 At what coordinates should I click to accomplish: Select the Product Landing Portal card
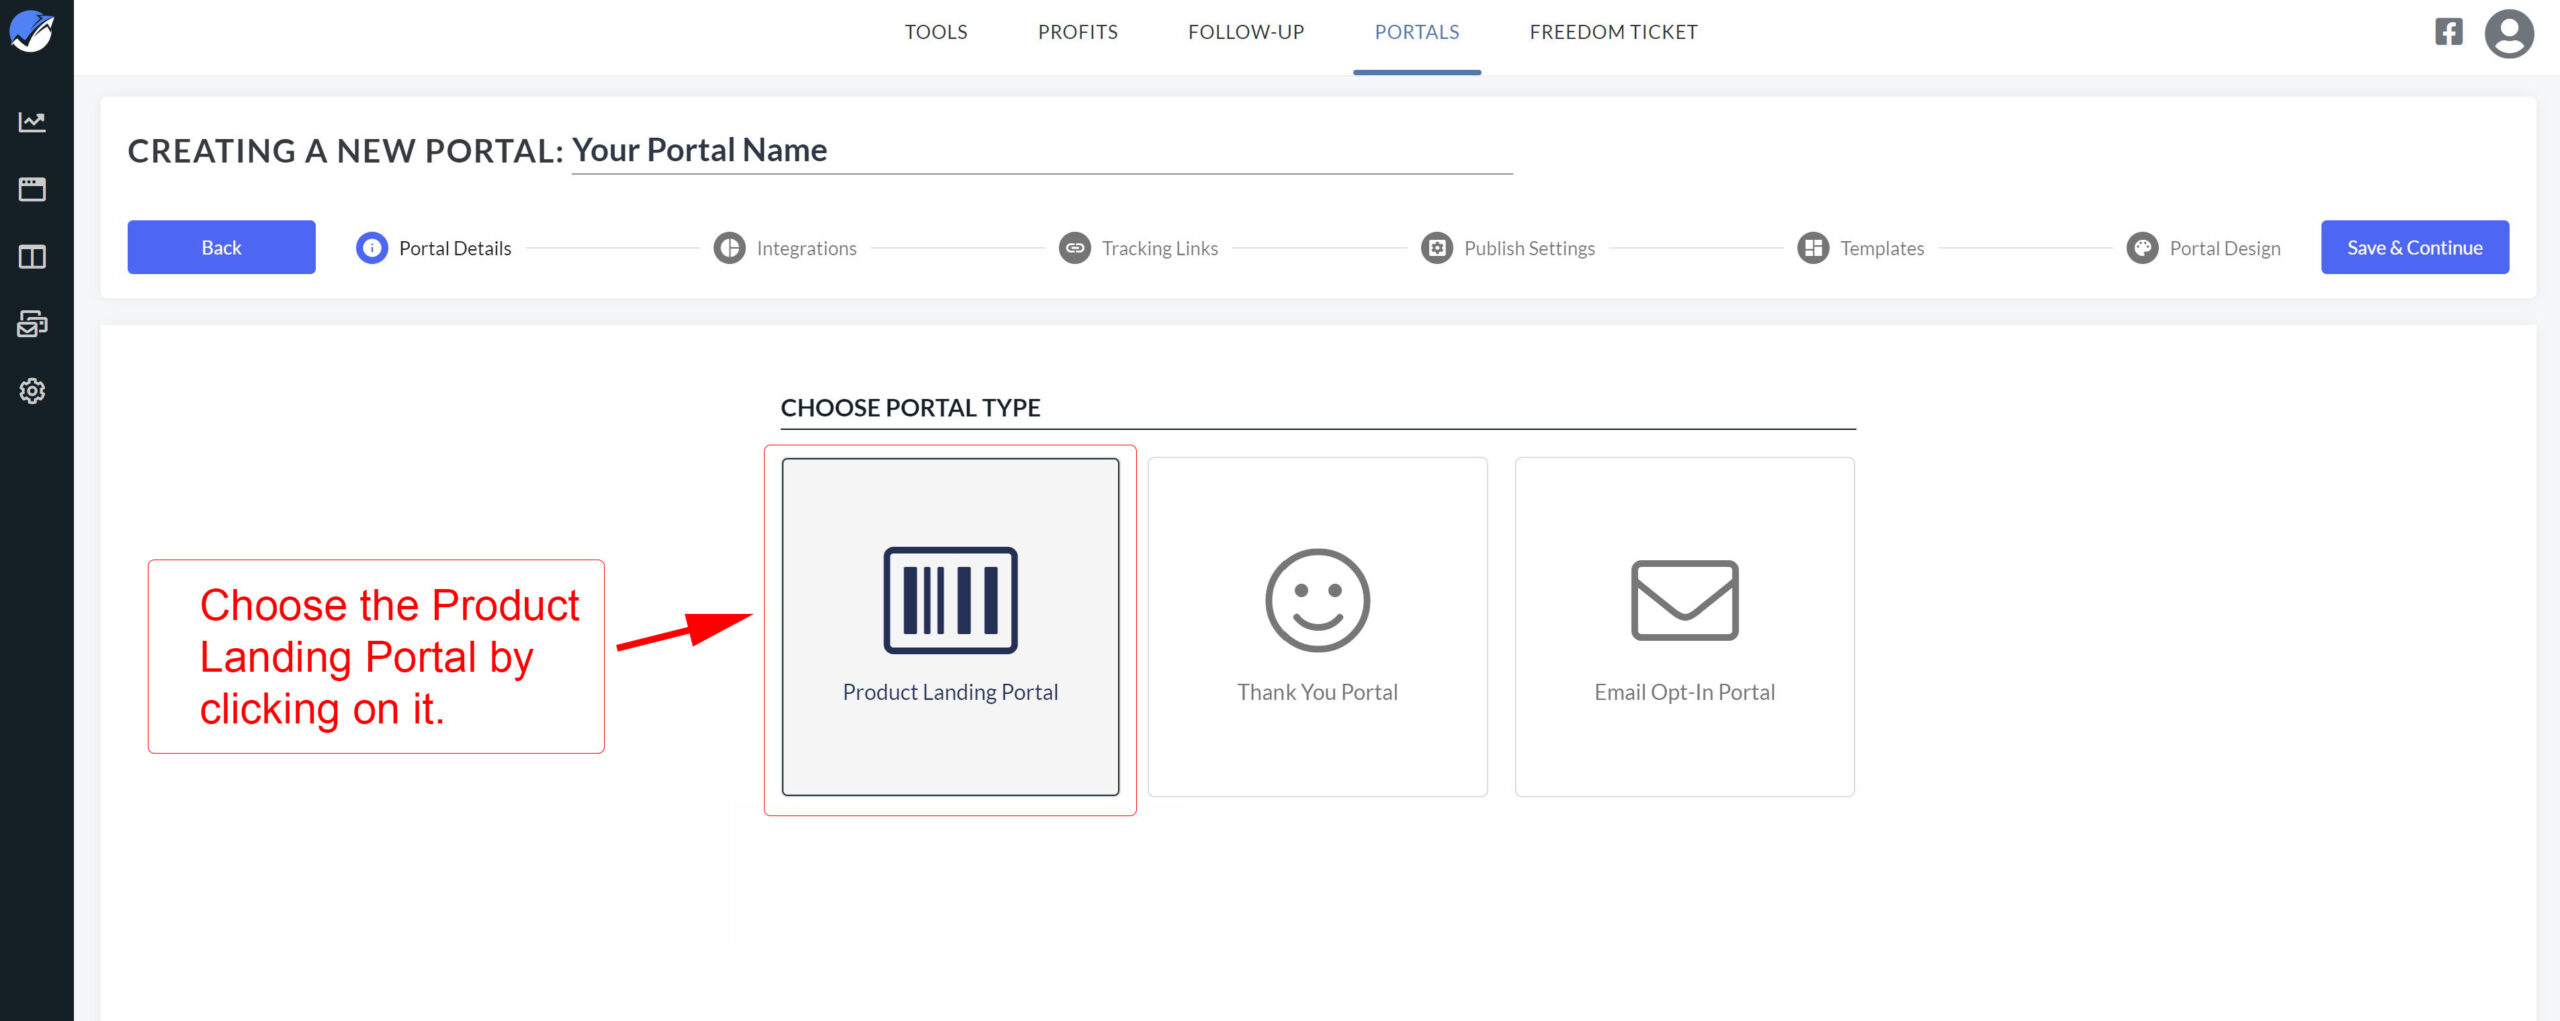[950, 627]
